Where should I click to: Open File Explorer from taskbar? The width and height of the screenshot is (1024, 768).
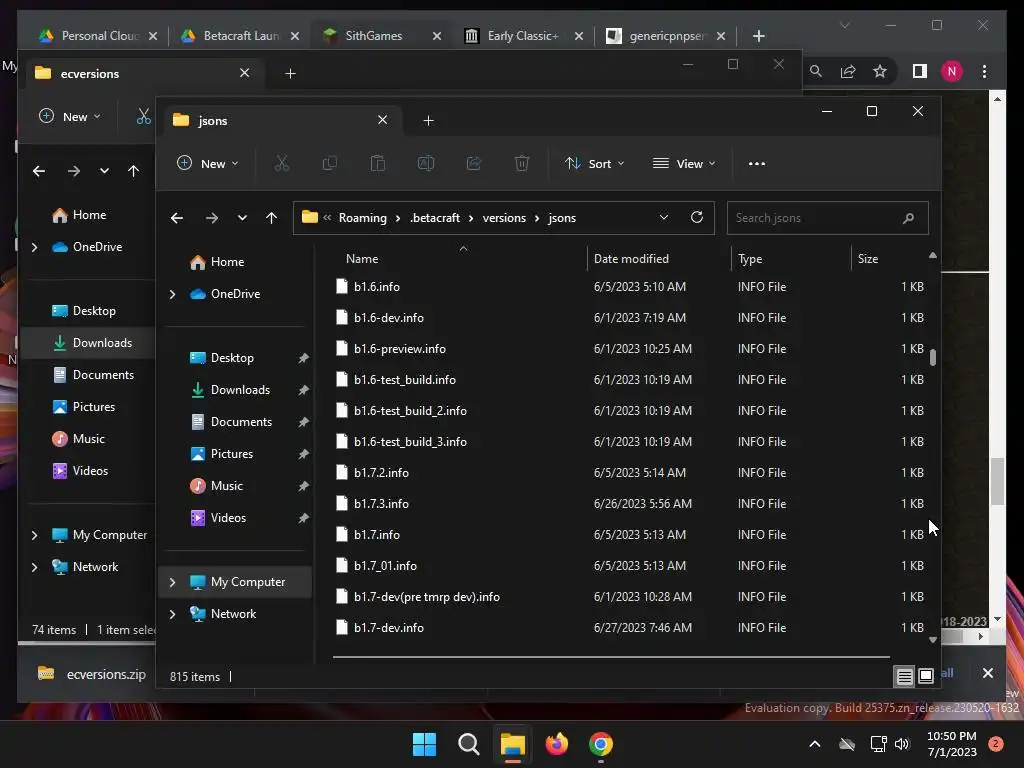tap(513, 744)
